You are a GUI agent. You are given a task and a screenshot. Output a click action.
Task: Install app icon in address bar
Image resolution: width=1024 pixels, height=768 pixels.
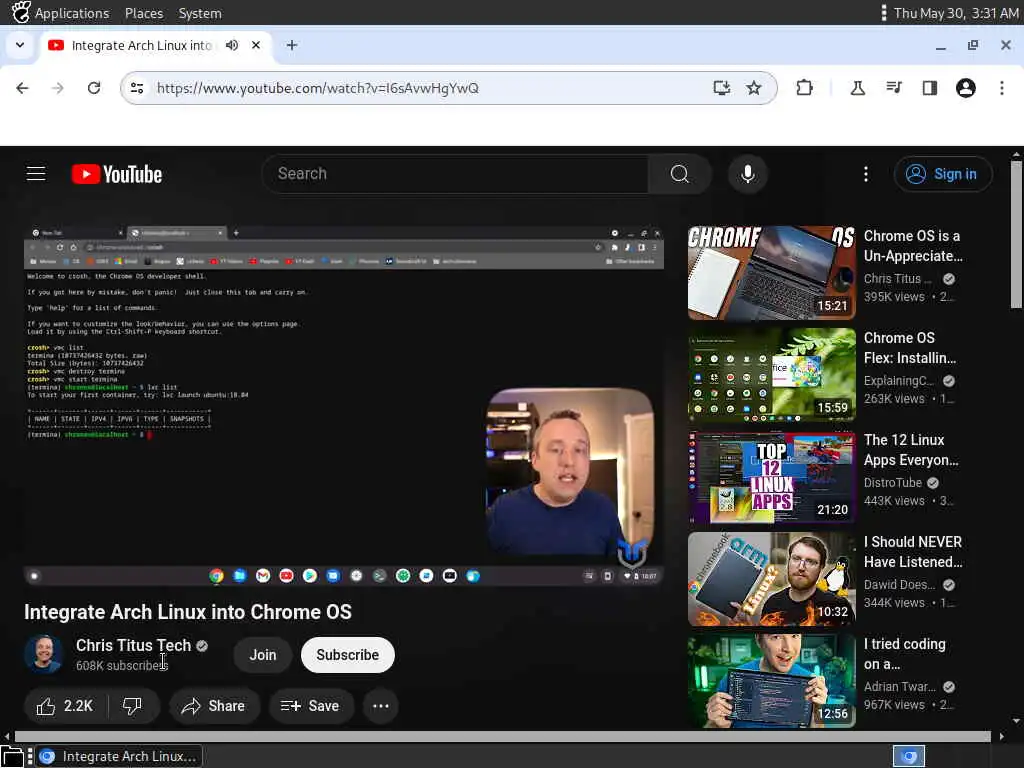(721, 88)
